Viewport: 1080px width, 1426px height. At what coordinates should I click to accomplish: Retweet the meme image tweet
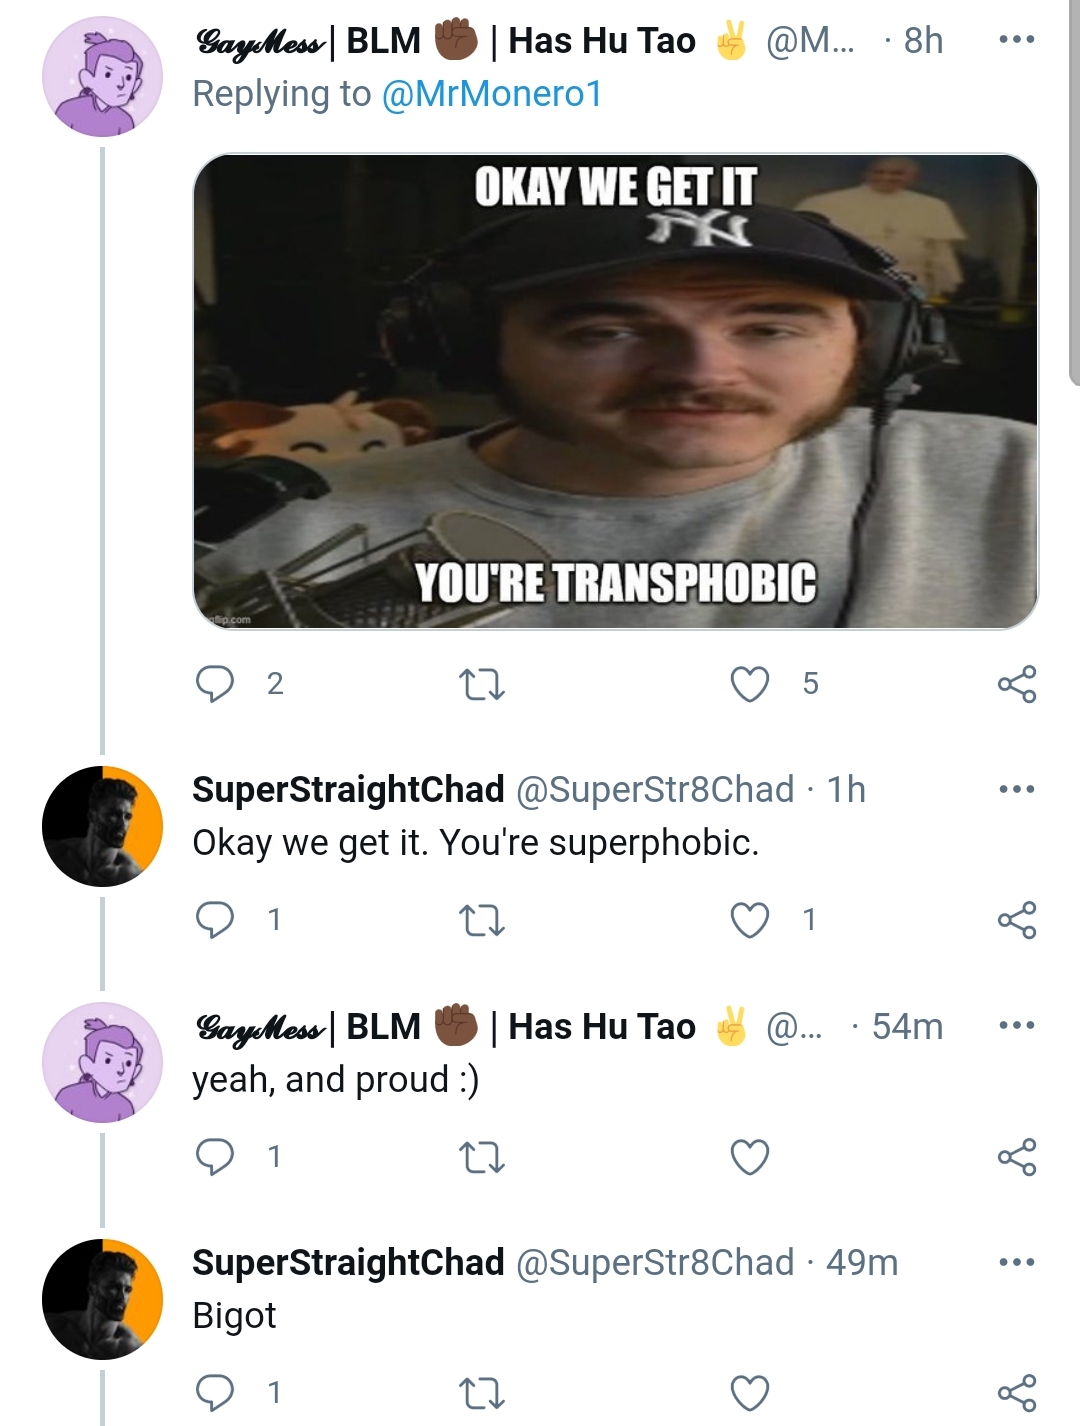[481, 685]
